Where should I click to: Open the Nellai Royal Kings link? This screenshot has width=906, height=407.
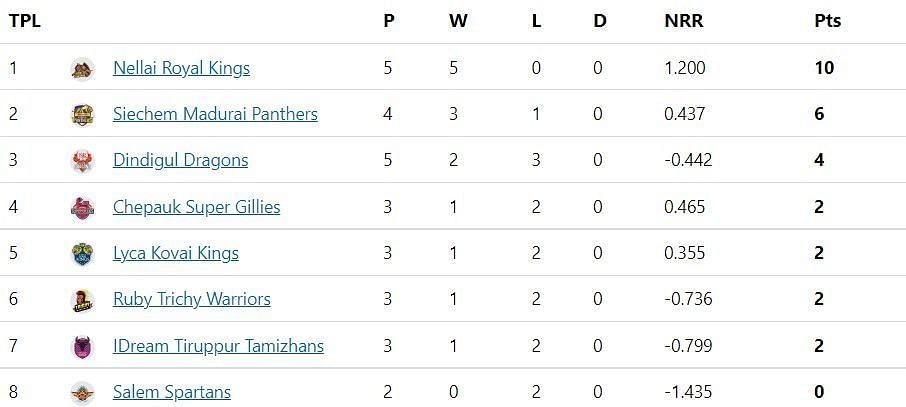181,68
